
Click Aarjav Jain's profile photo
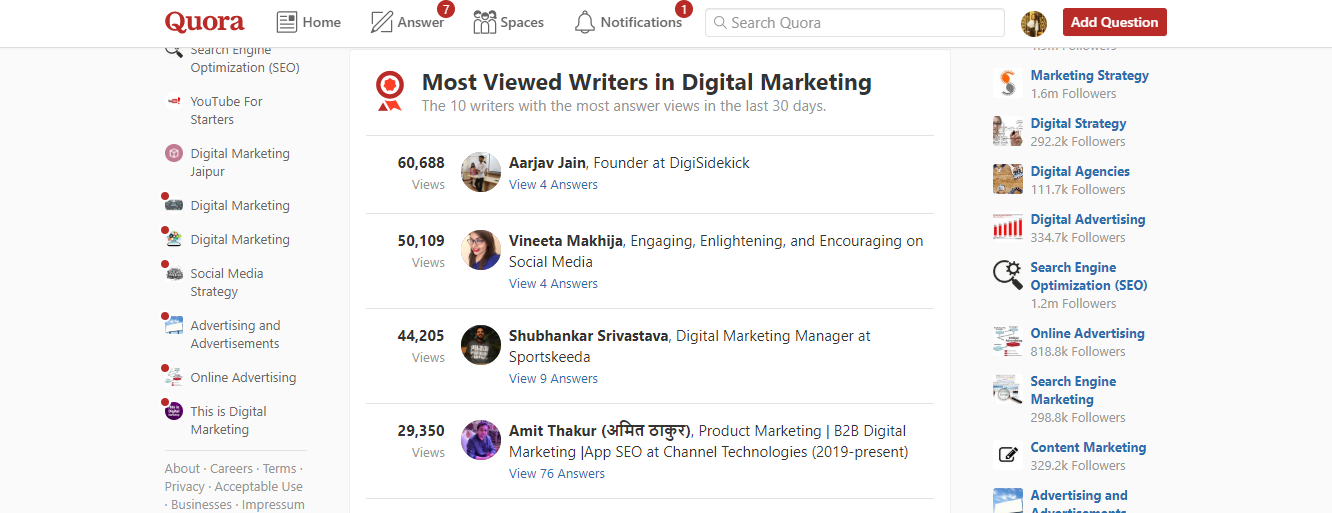point(481,172)
